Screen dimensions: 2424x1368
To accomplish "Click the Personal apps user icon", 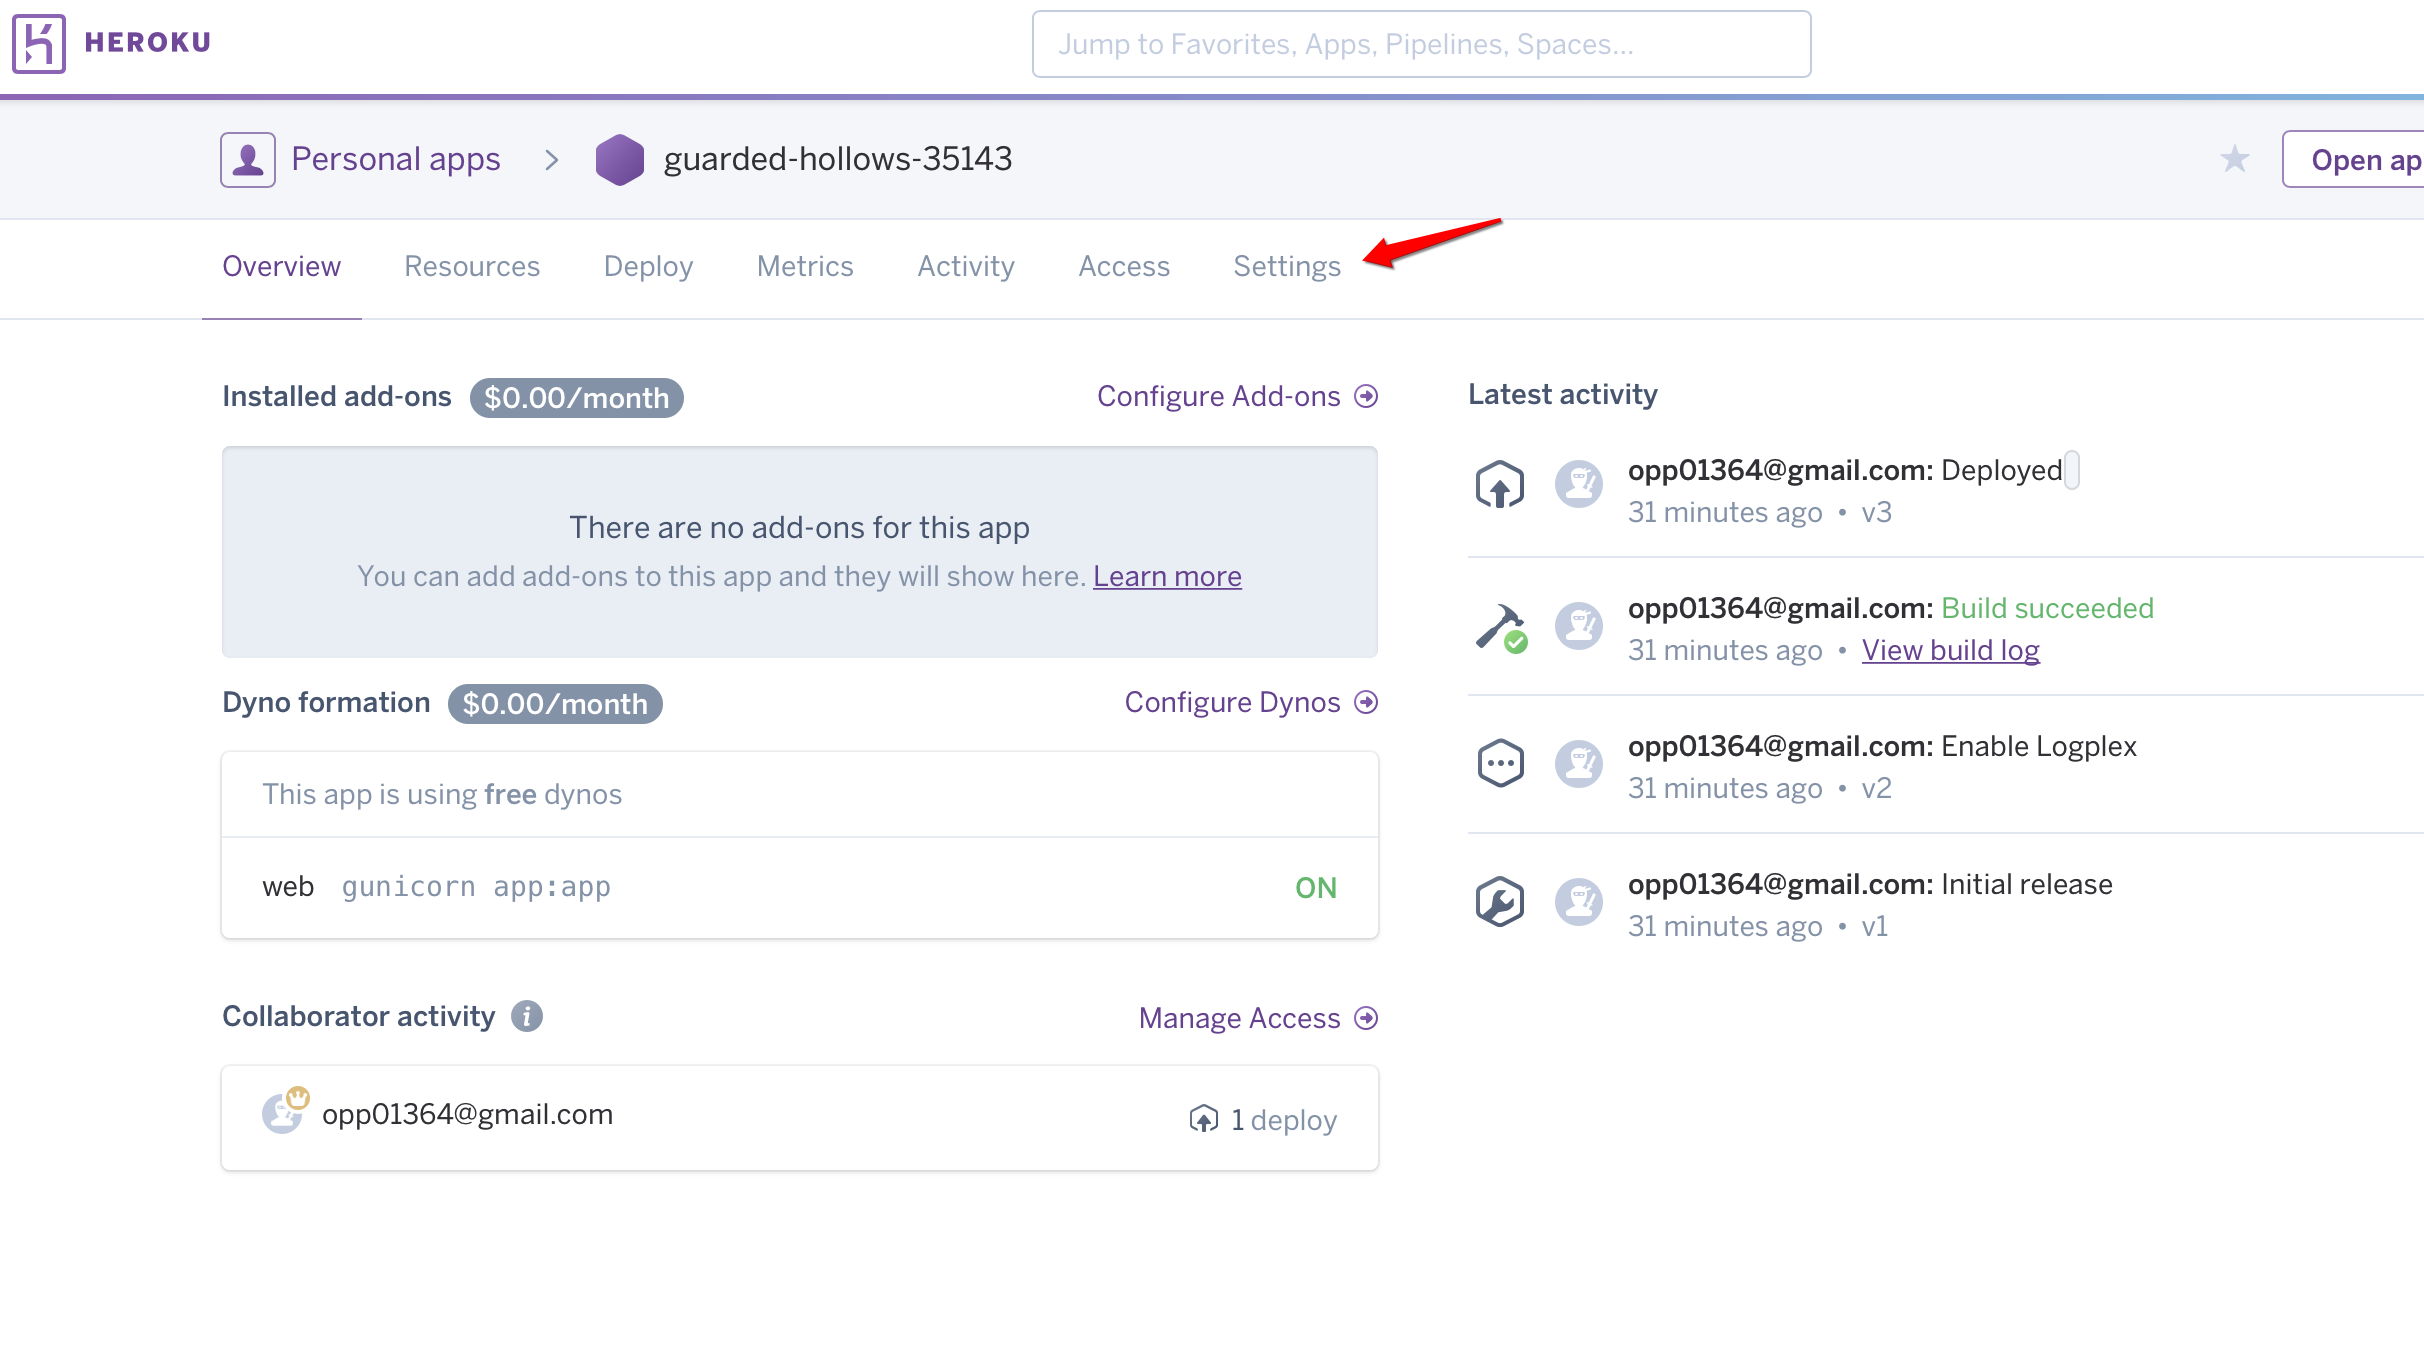I will [x=247, y=159].
